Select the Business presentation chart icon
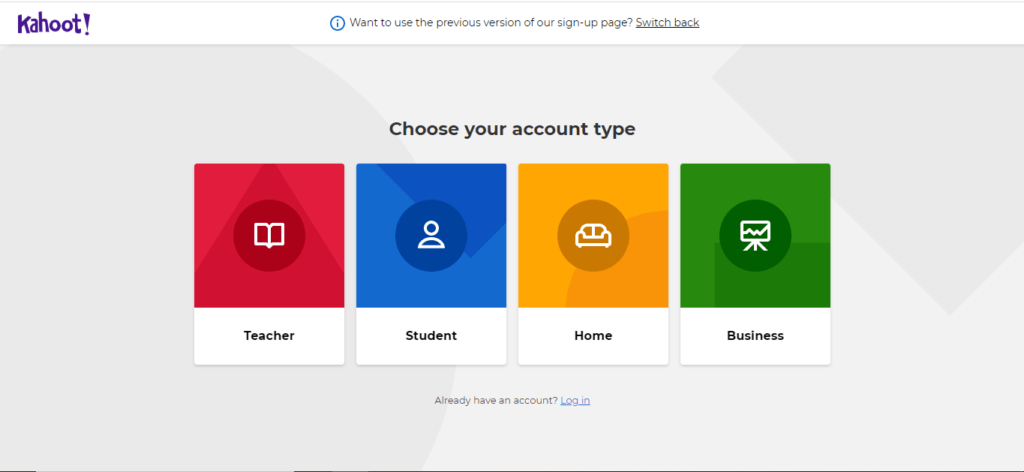Screen dimensions: 1024x472 [x=755, y=235]
